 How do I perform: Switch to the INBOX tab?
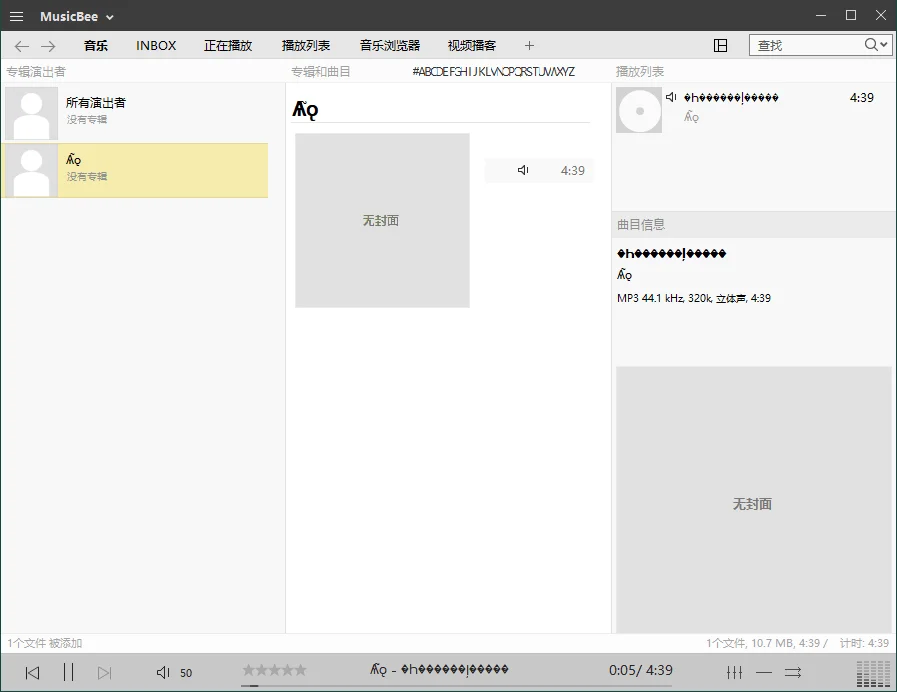pyautogui.click(x=155, y=45)
